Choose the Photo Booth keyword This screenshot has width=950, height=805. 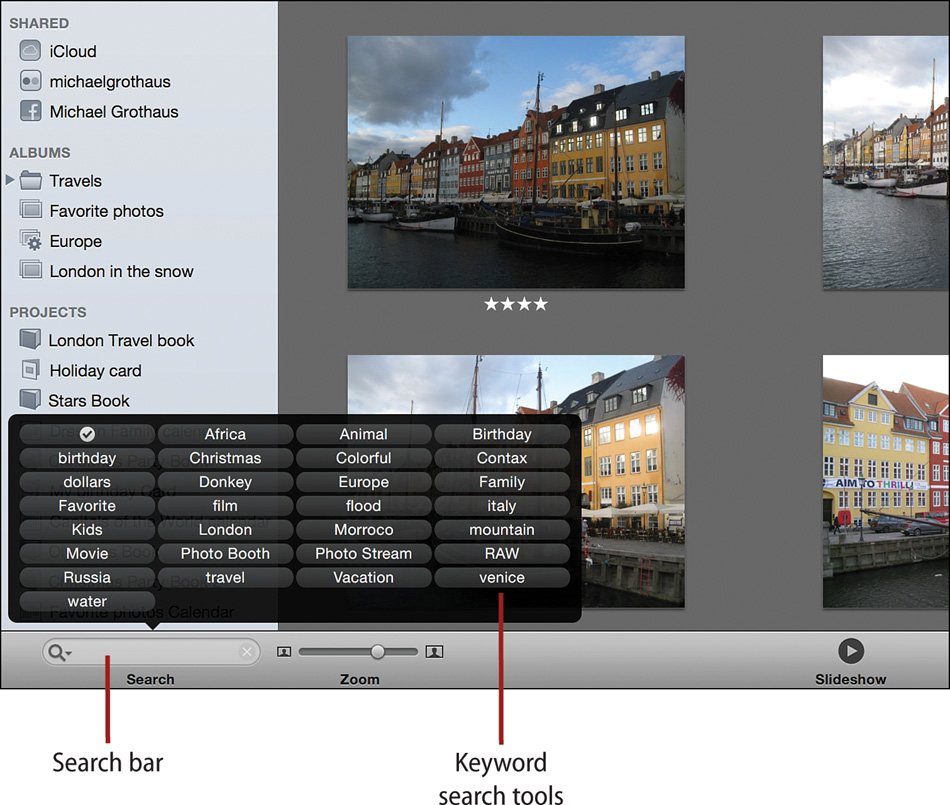point(225,554)
